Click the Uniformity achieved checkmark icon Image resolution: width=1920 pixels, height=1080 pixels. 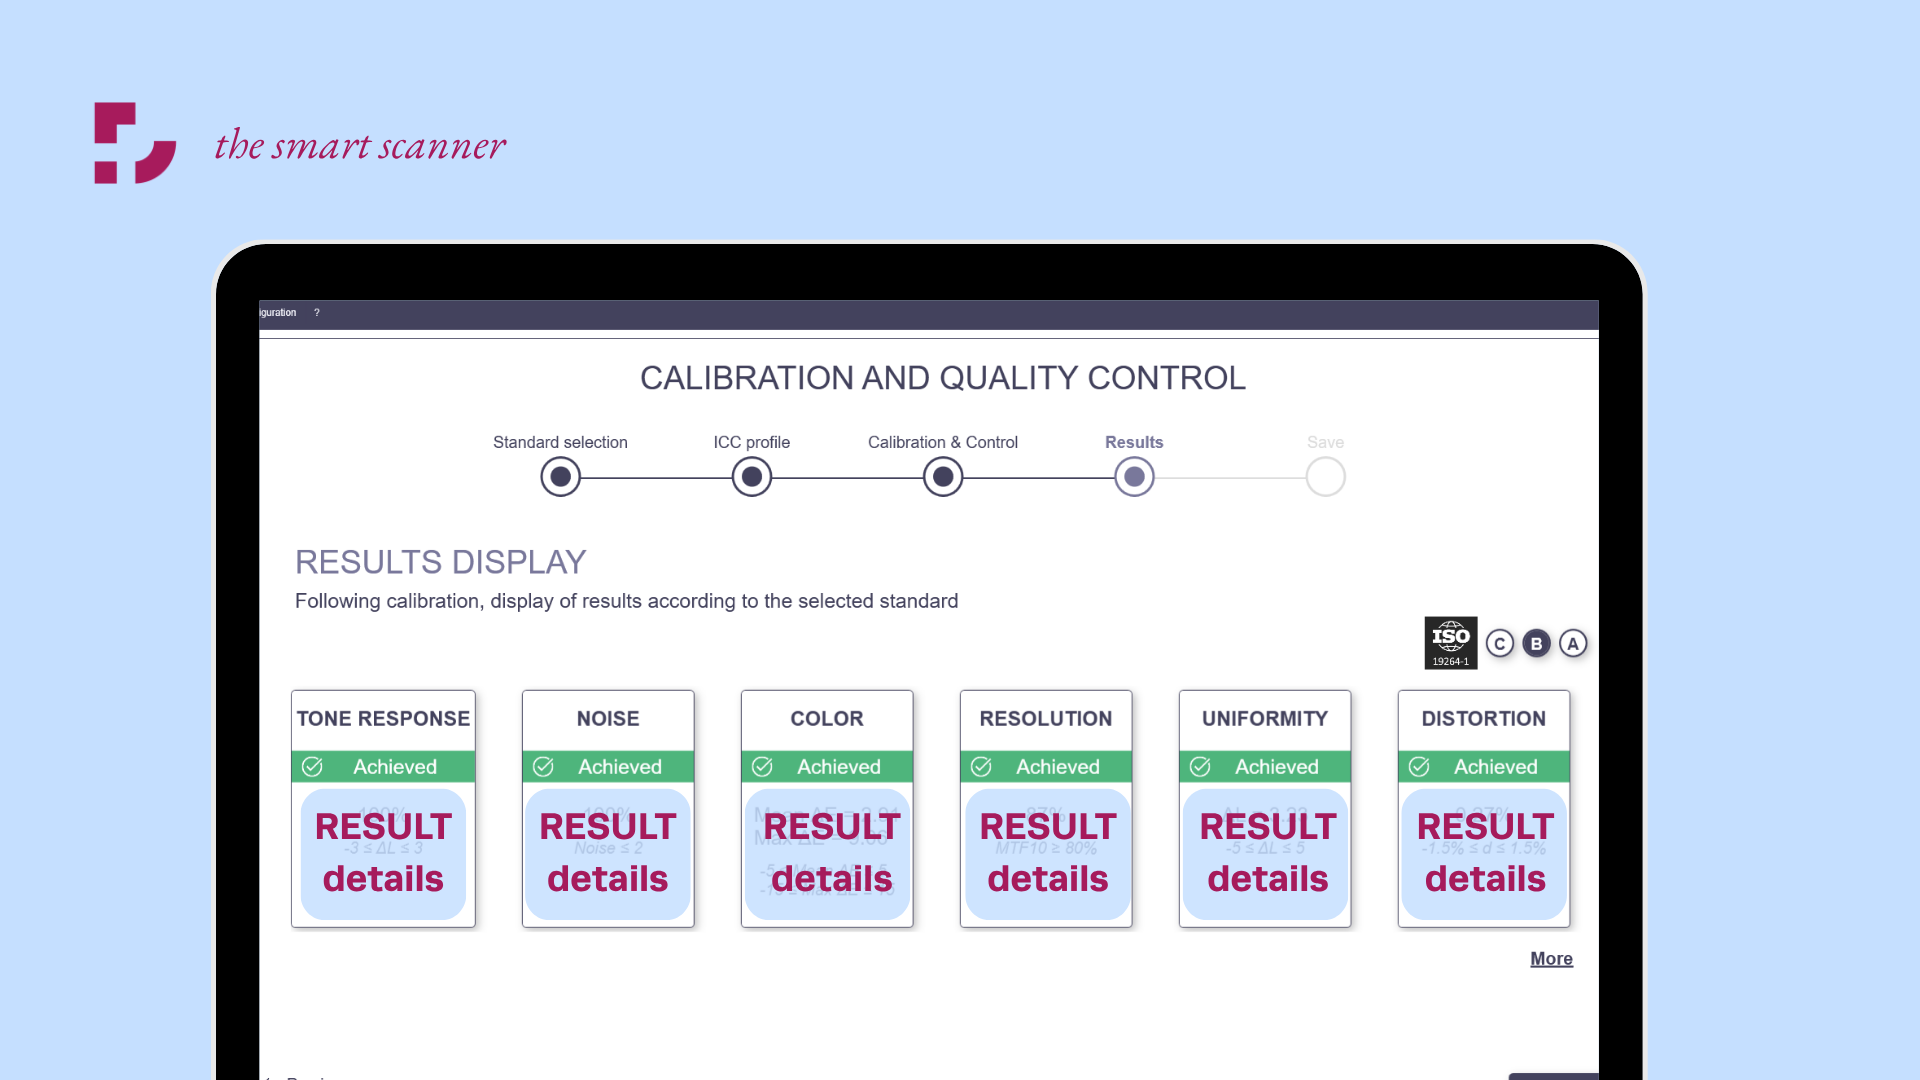(1200, 767)
